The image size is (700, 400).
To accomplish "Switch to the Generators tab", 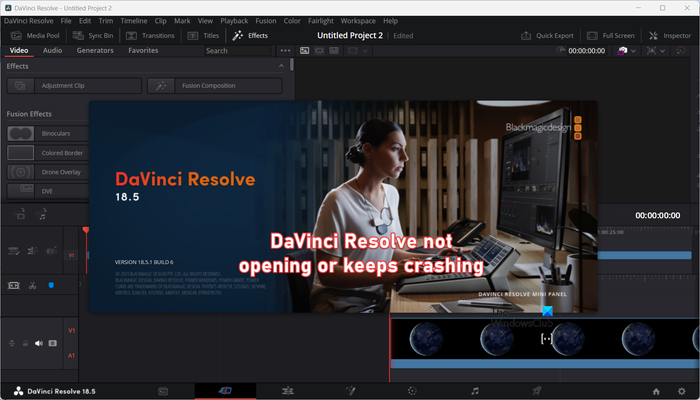I will (95, 50).
